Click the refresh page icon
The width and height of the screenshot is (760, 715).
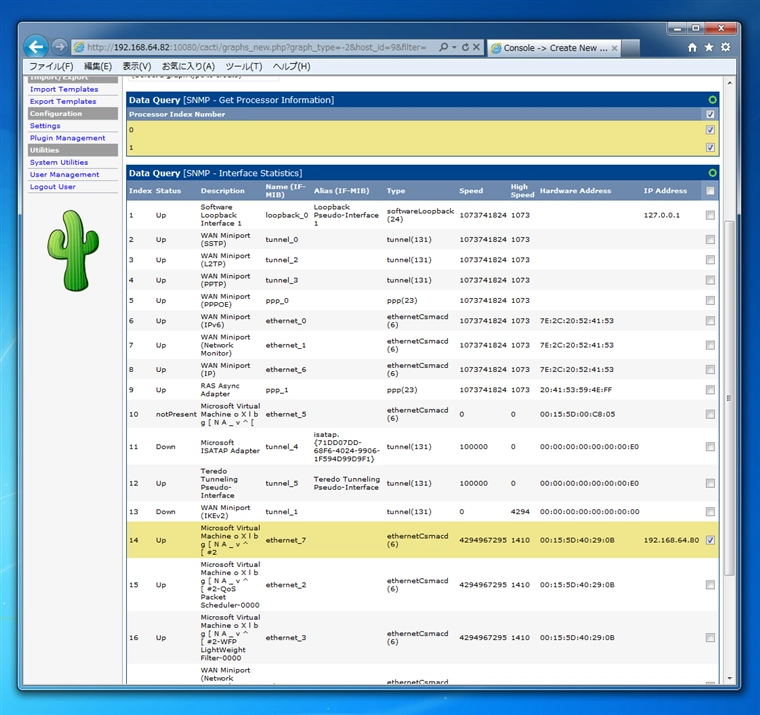[x=465, y=47]
